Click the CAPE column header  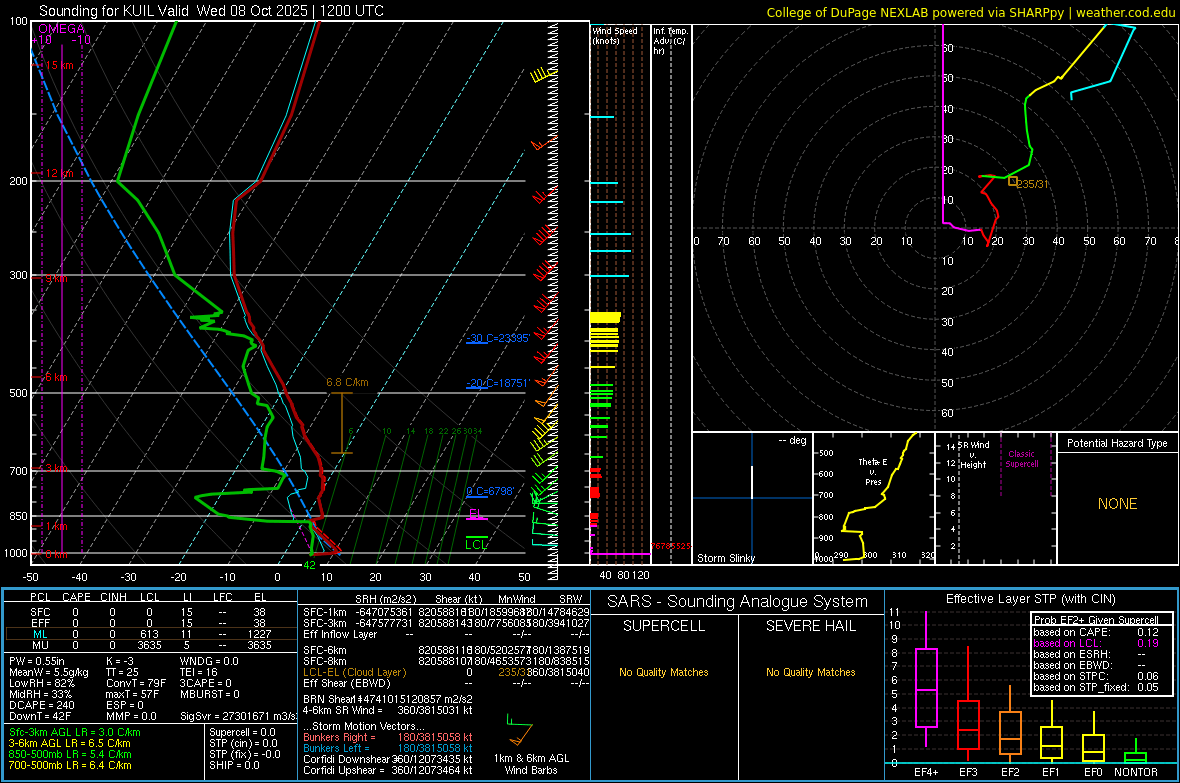point(76,597)
